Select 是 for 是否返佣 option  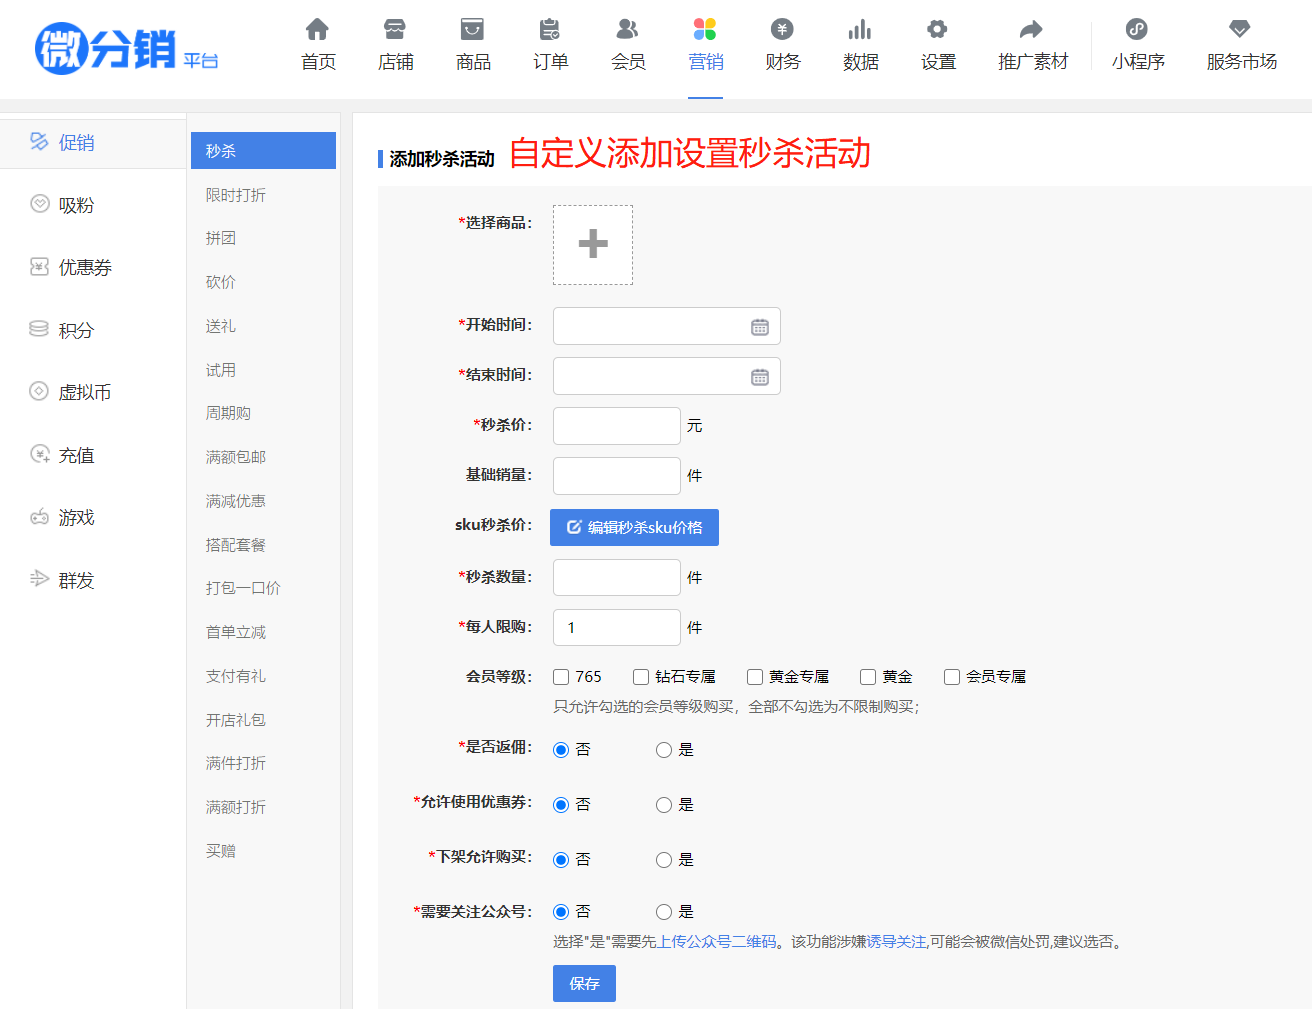click(x=664, y=750)
